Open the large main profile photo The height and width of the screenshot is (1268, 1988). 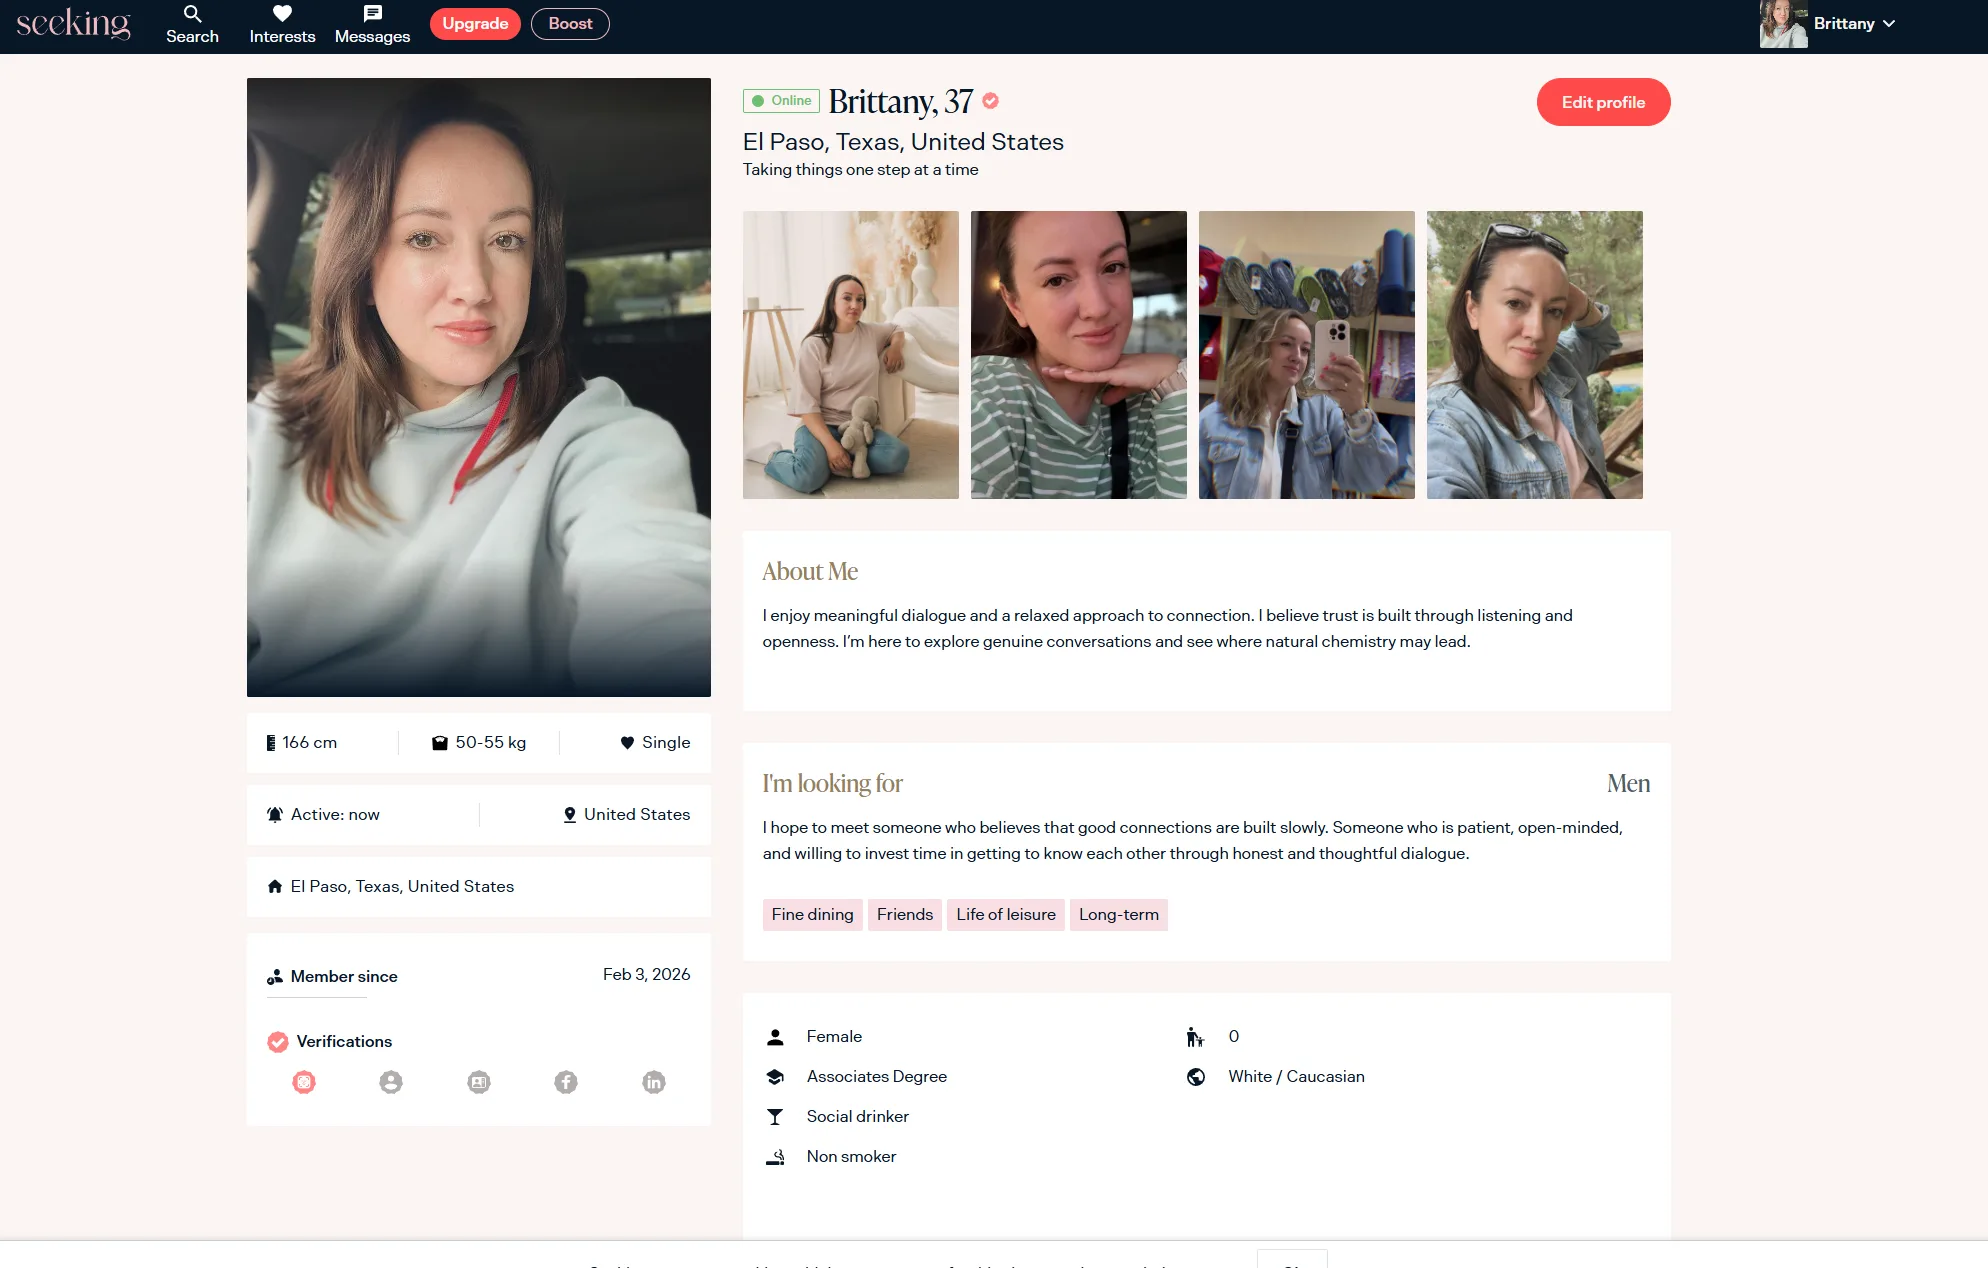pos(479,387)
